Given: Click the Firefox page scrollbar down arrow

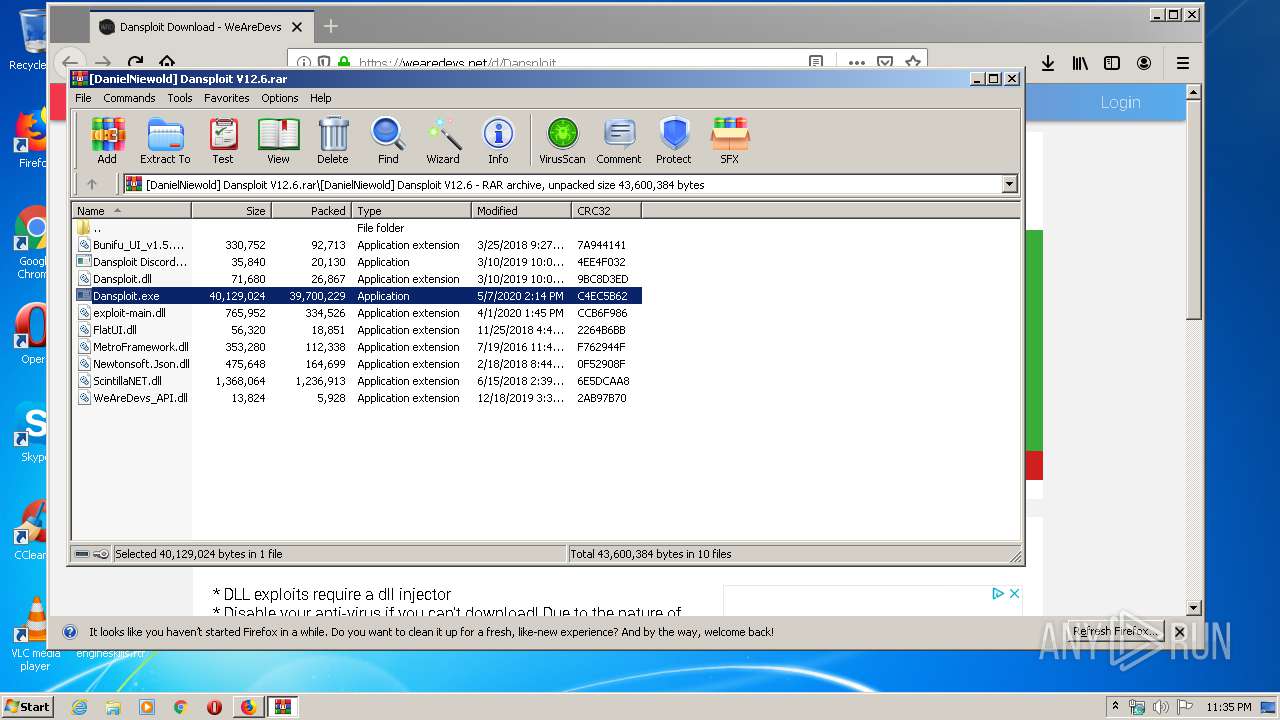Looking at the screenshot, I should click(x=1193, y=607).
